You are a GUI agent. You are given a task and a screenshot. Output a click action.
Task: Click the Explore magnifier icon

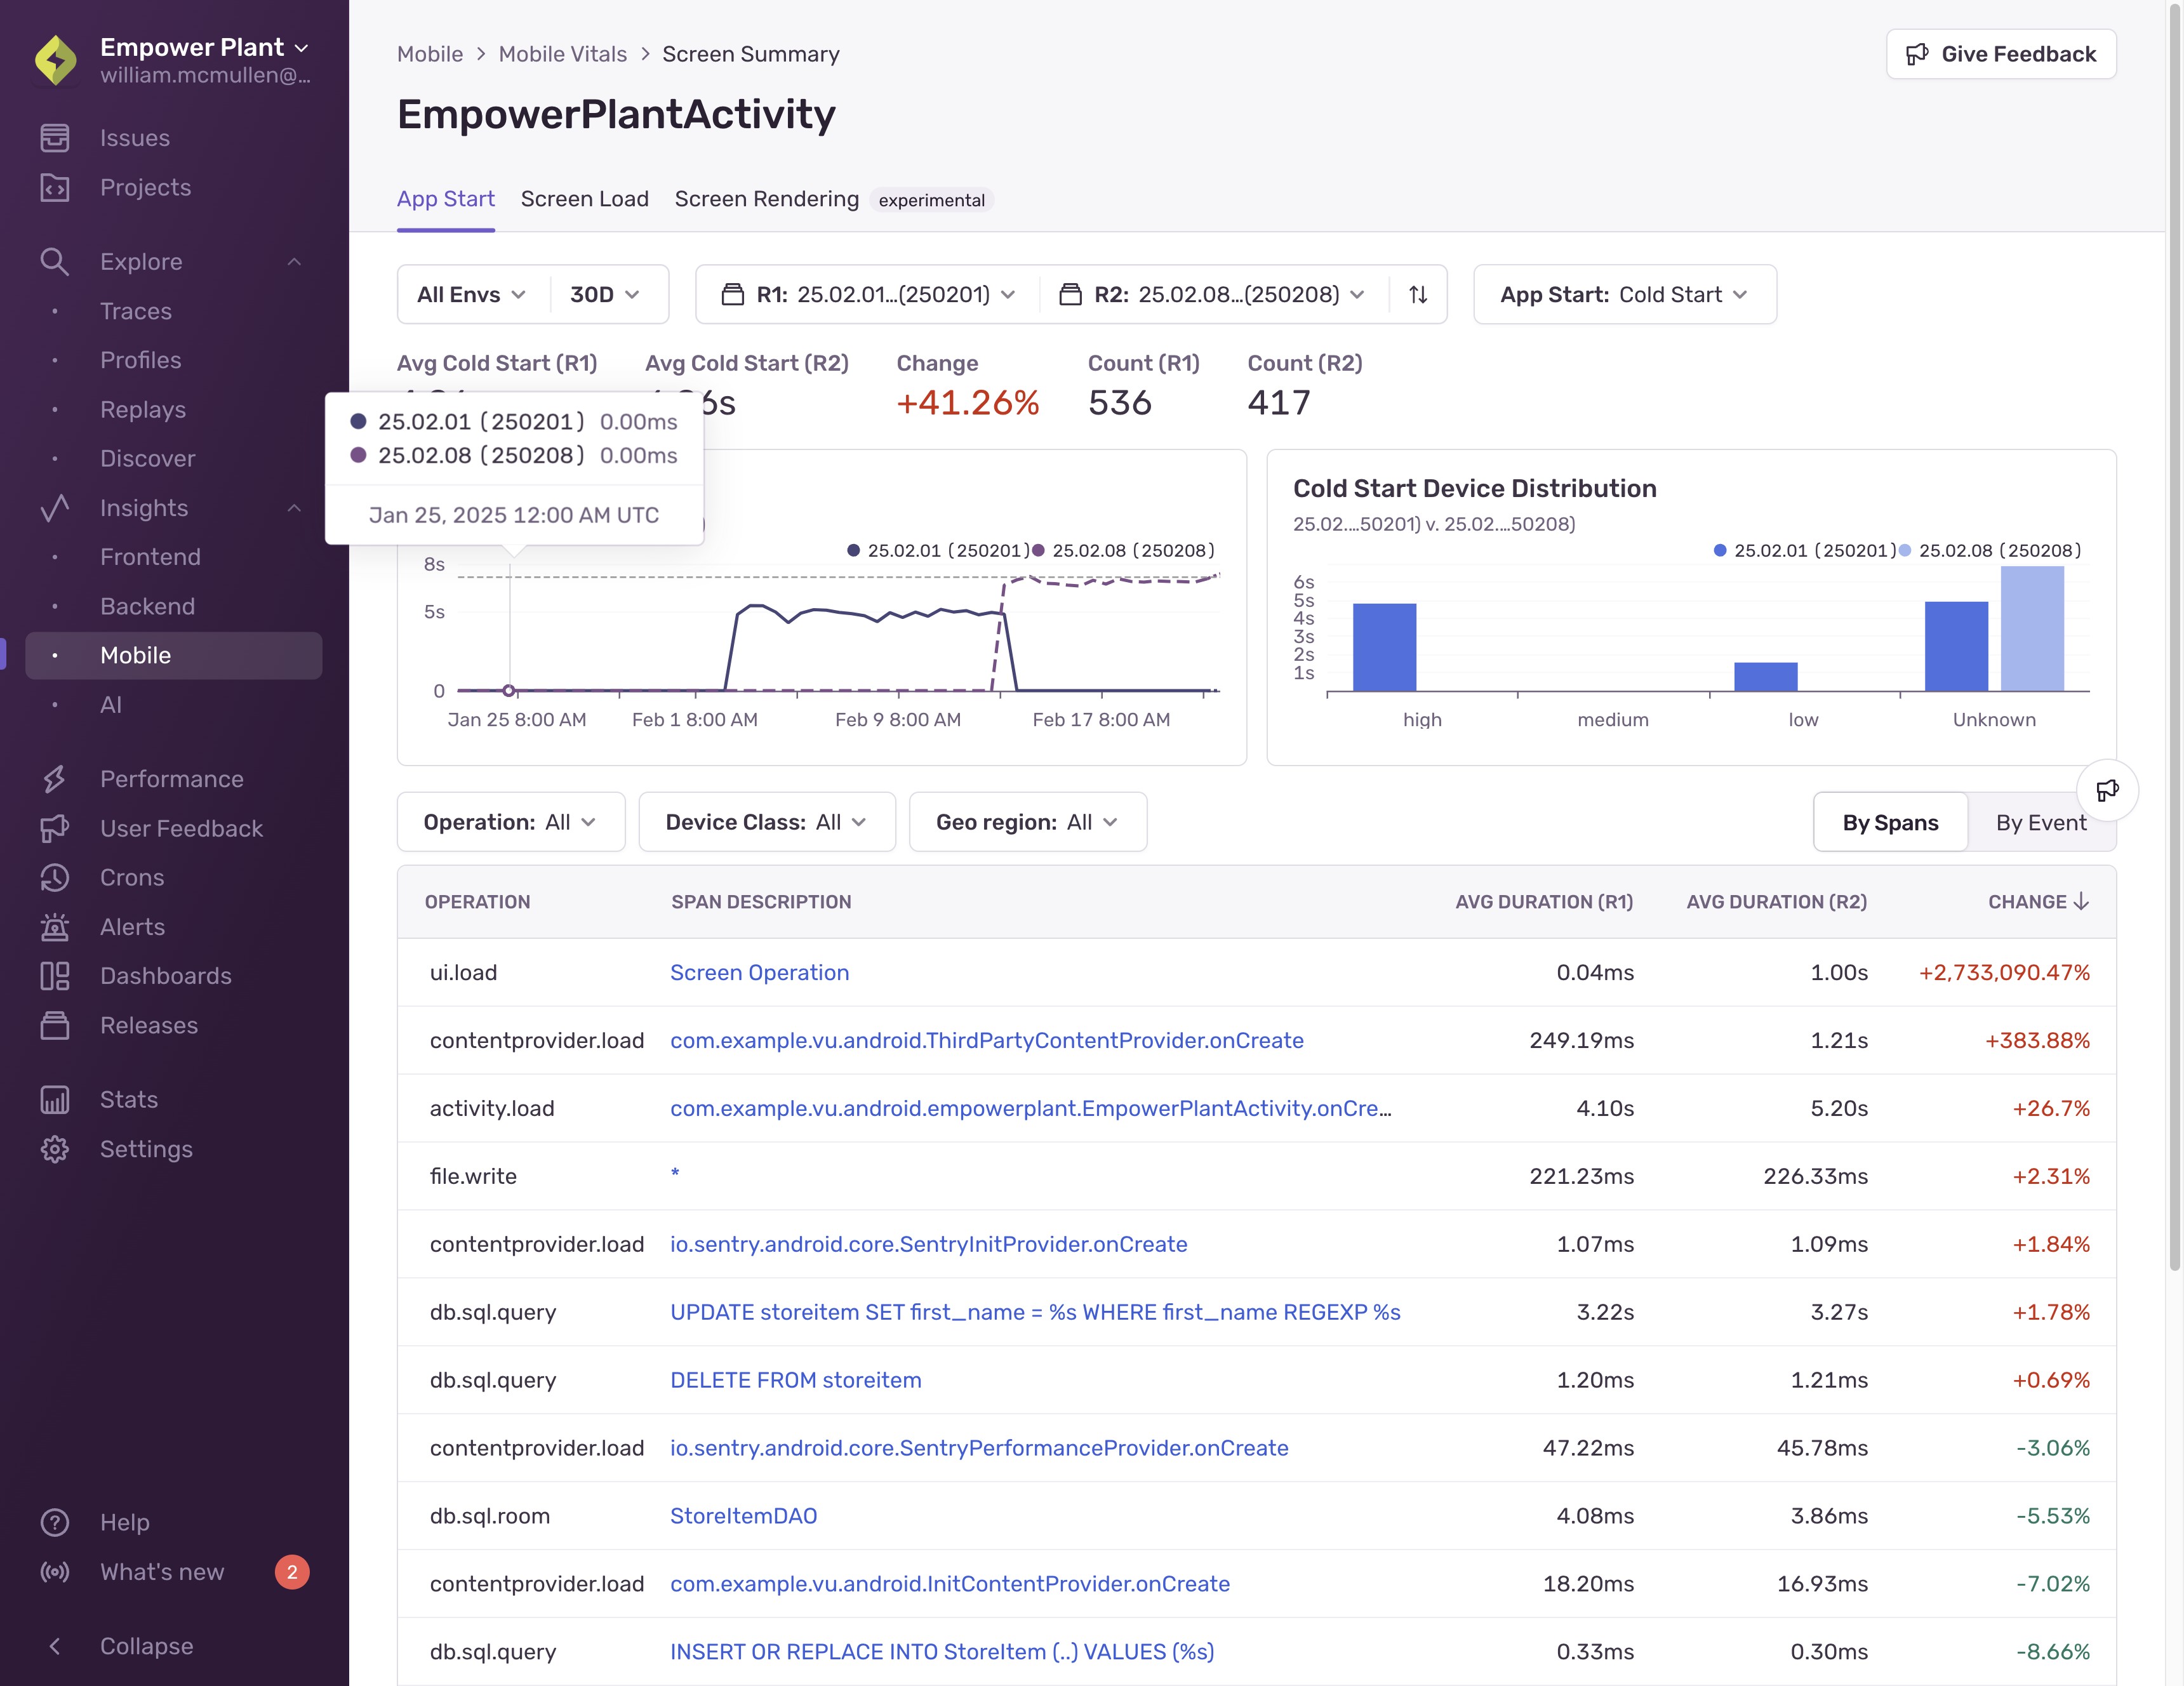[54, 261]
